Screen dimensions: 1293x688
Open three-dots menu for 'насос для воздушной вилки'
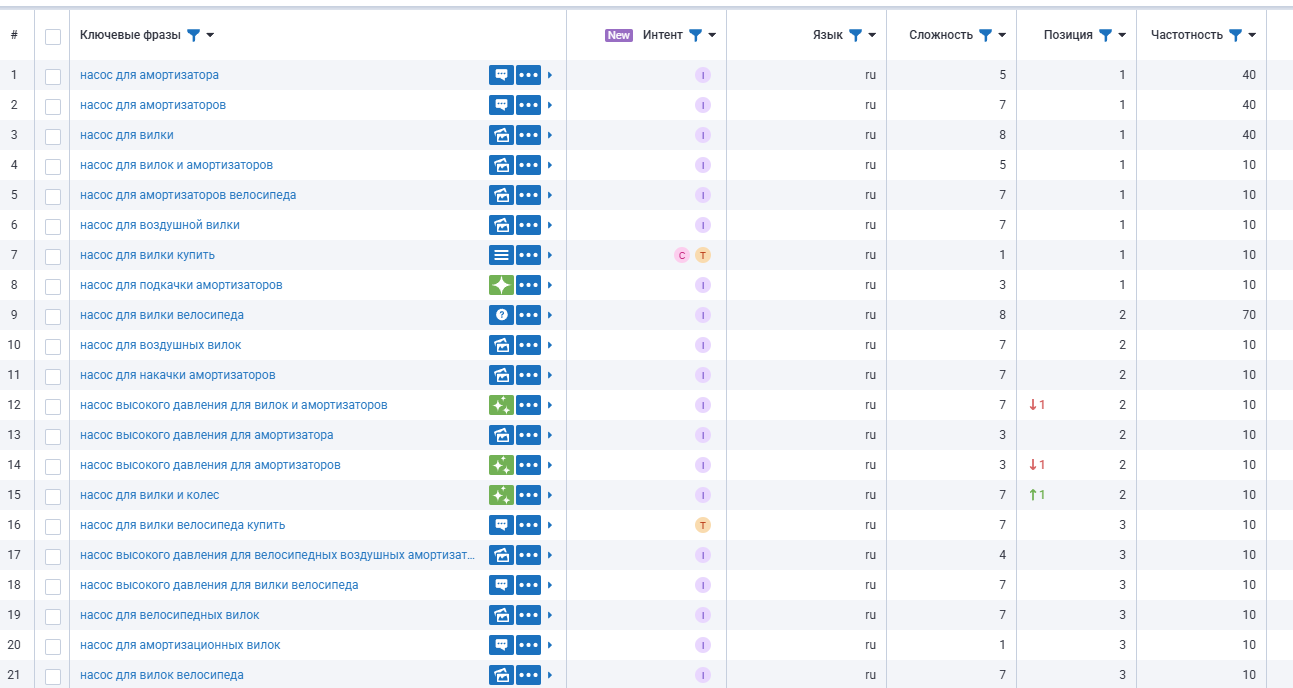pyautogui.click(x=529, y=225)
